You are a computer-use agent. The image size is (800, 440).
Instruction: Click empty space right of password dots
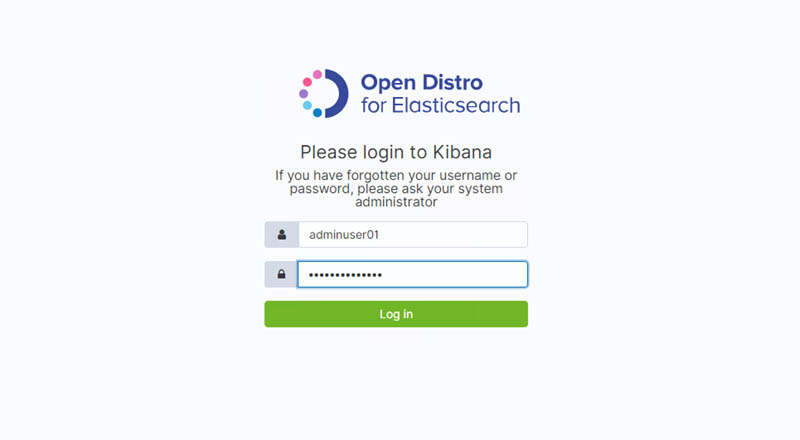(x=454, y=274)
